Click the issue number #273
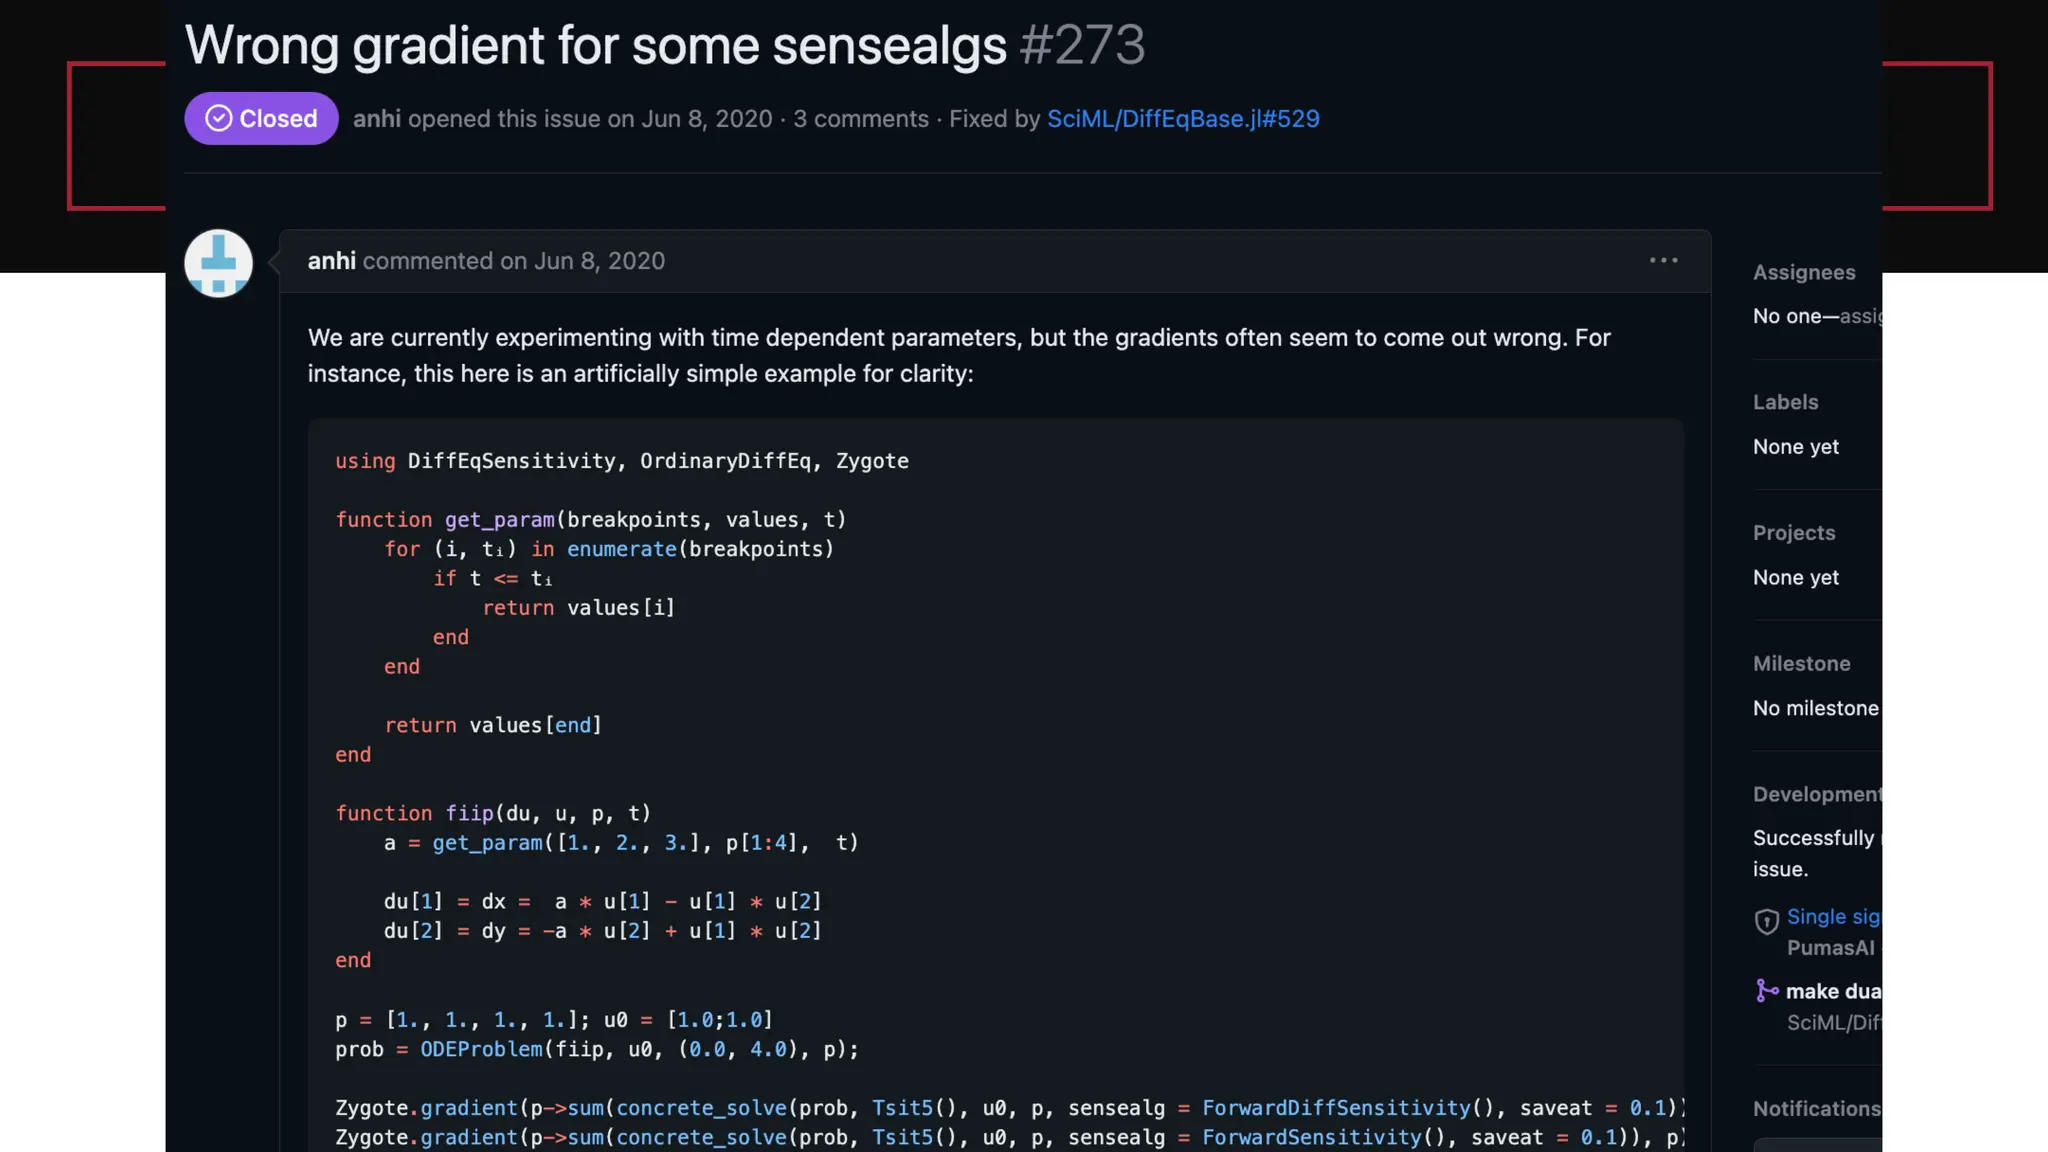Viewport: 2048px width, 1152px height. (1082, 45)
